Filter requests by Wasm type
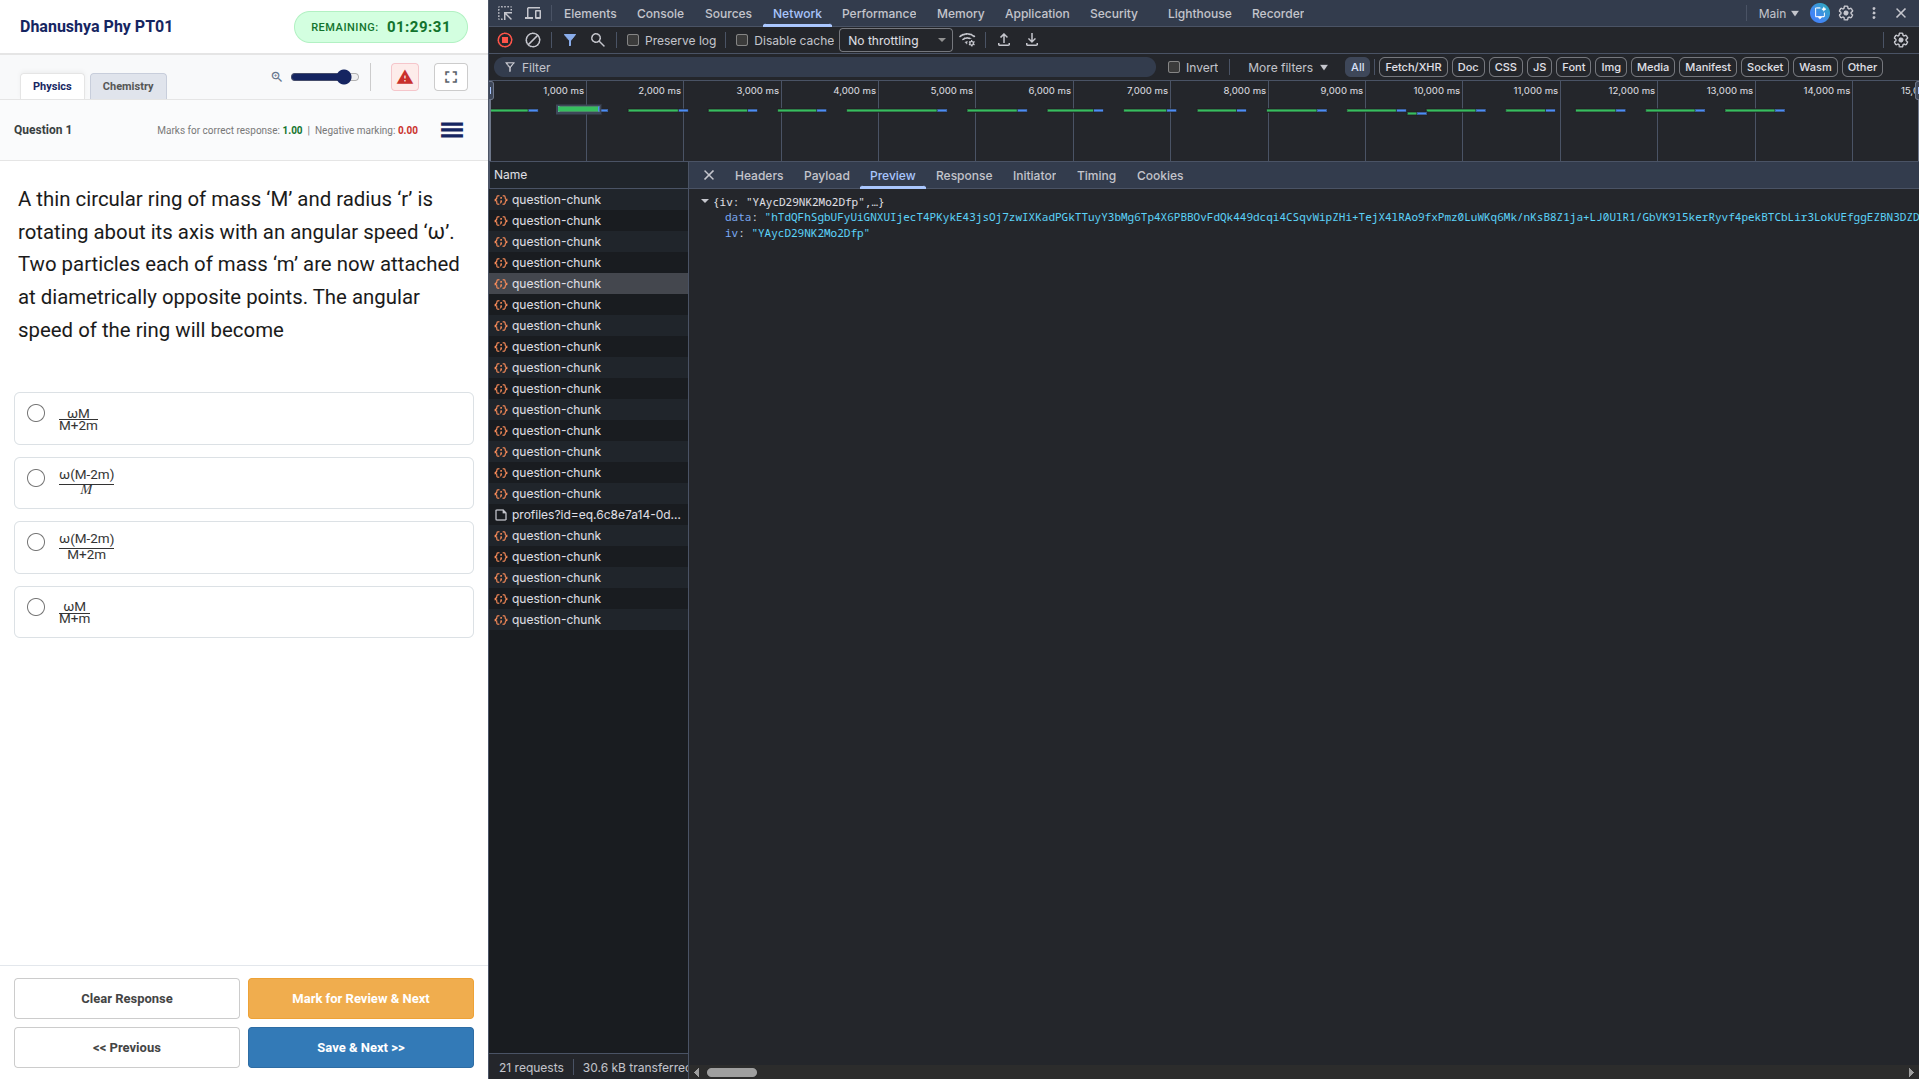This screenshot has height=1079, width=1919. (x=1815, y=67)
